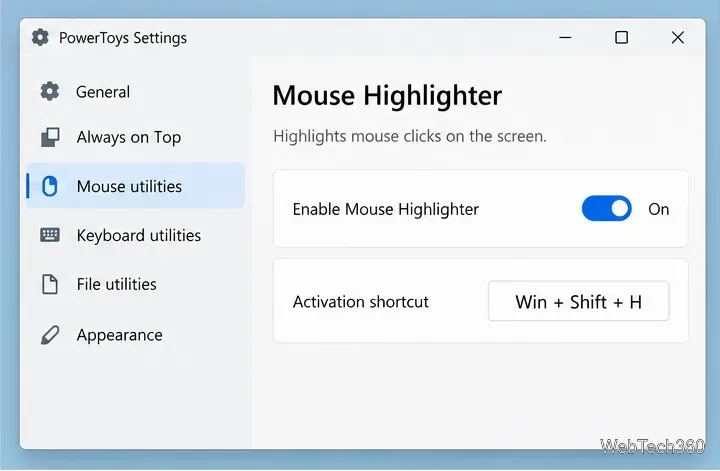720x471 pixels.
Task: Click the Keyboard utilities keyboard icon
Action: [50, 235]
